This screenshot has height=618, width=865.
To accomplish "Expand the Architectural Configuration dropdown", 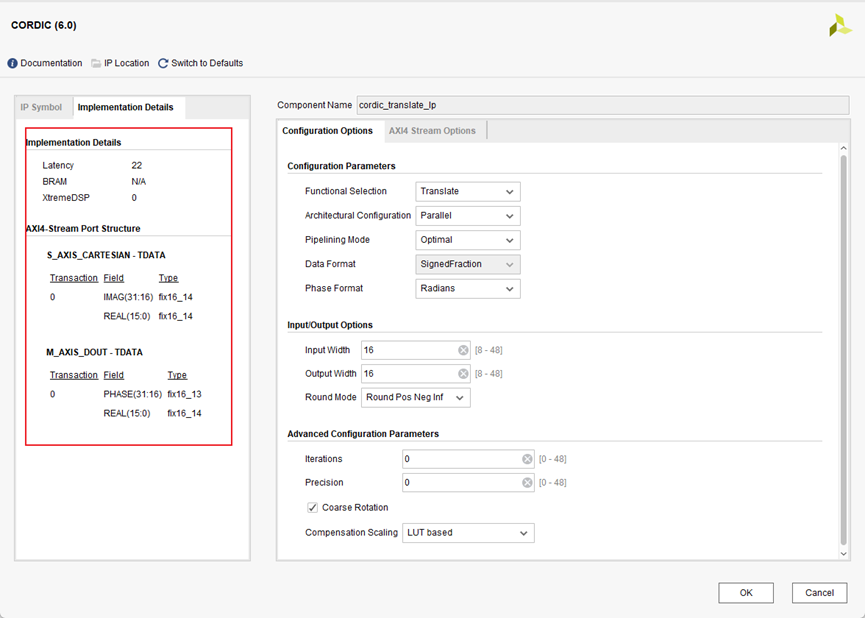I will (x=467, y=216).
